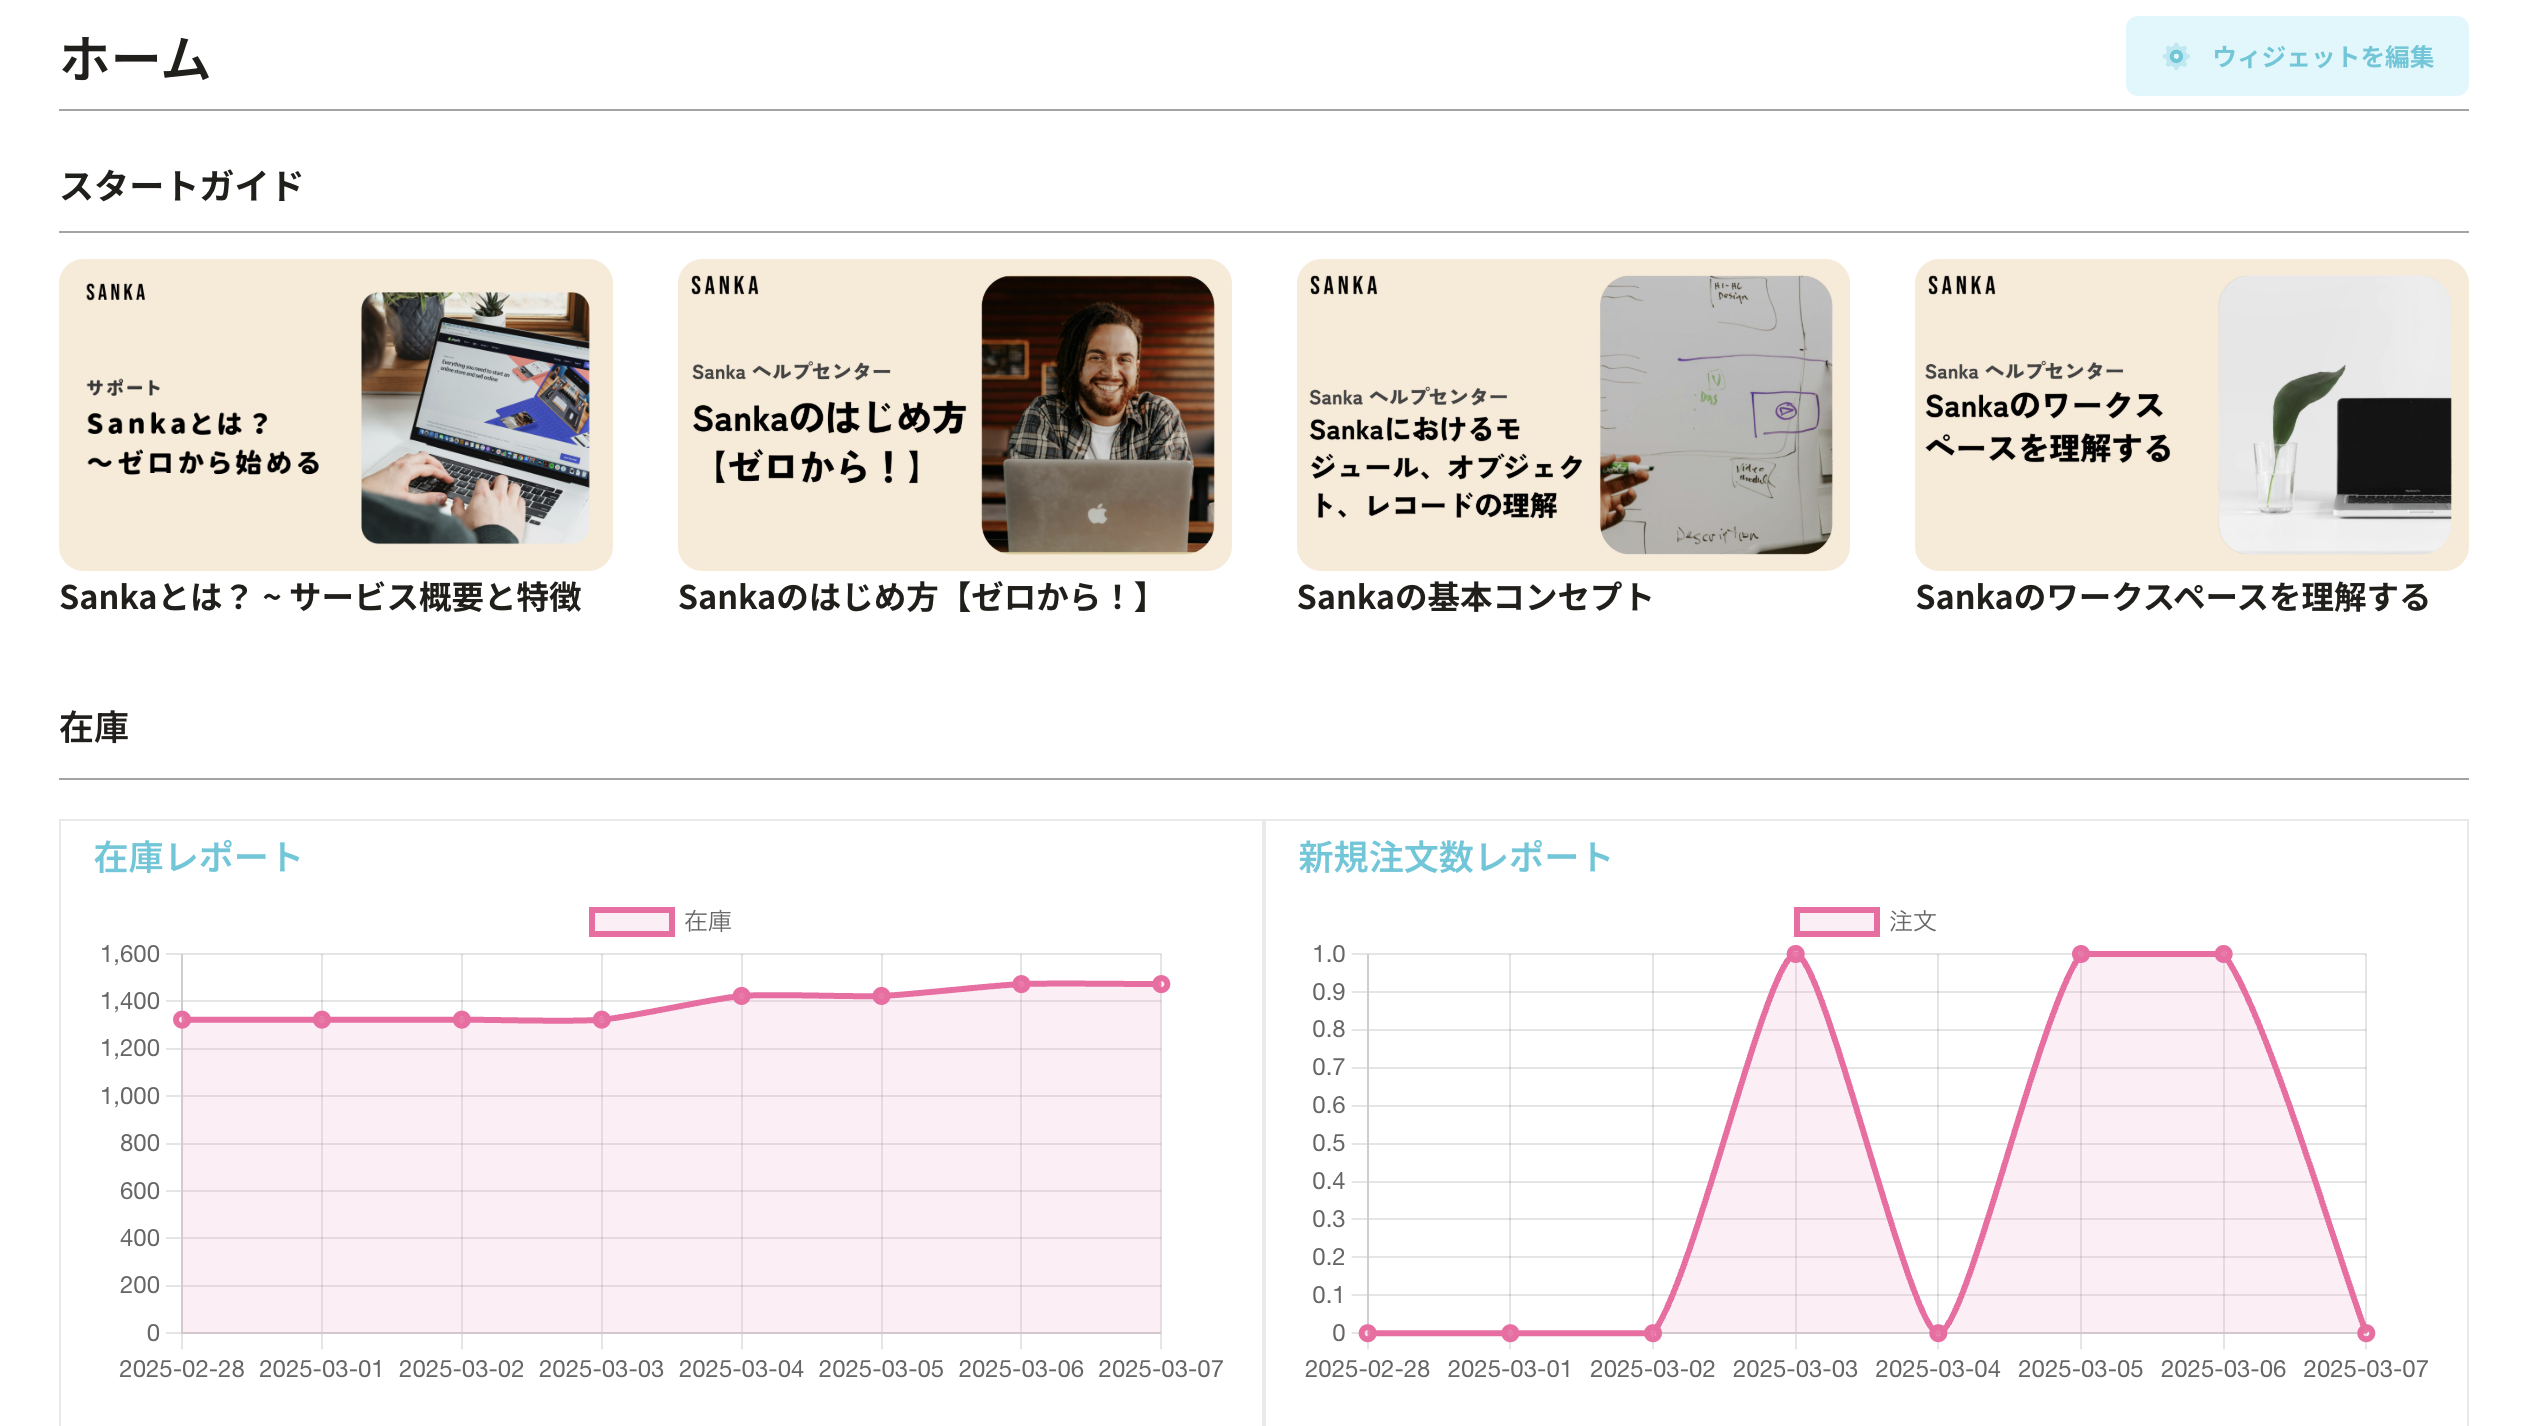Screen dimensions: 2534x1426
Task: Click the 2025-03-04 zero point on order chart
Action: [1937, 1332]
